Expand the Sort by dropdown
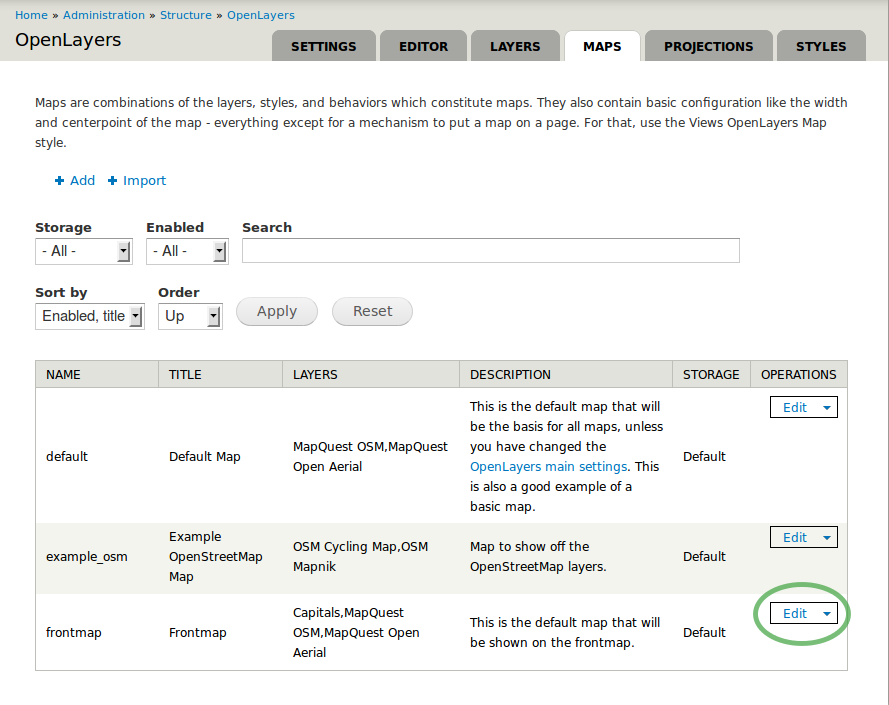This screenshot has width=889, height=705. 87,316
